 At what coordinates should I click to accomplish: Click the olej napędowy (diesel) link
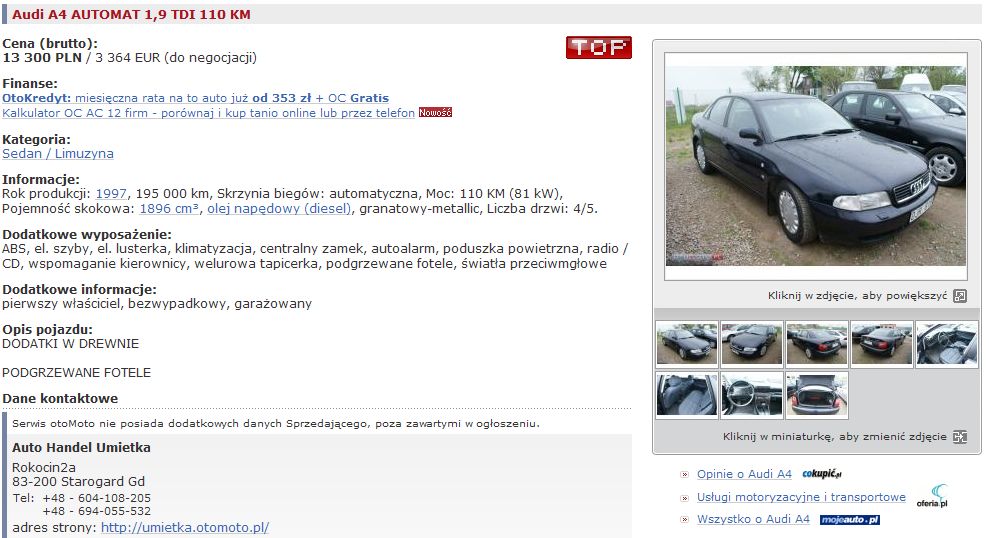click(279, 209)
